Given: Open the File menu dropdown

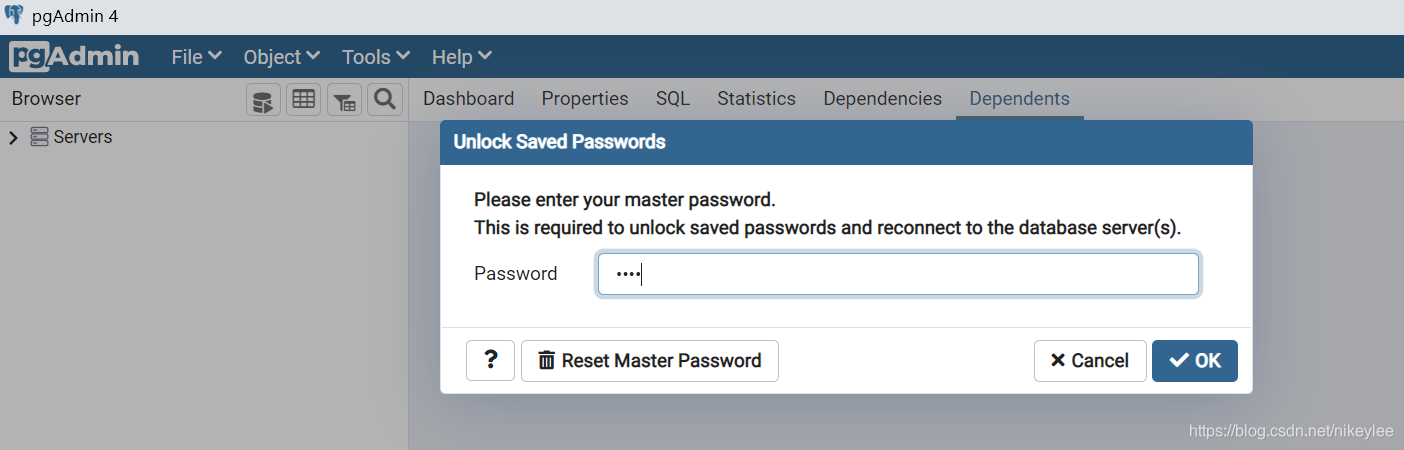Looking at the screenshot, I should [x=196, y=57].
